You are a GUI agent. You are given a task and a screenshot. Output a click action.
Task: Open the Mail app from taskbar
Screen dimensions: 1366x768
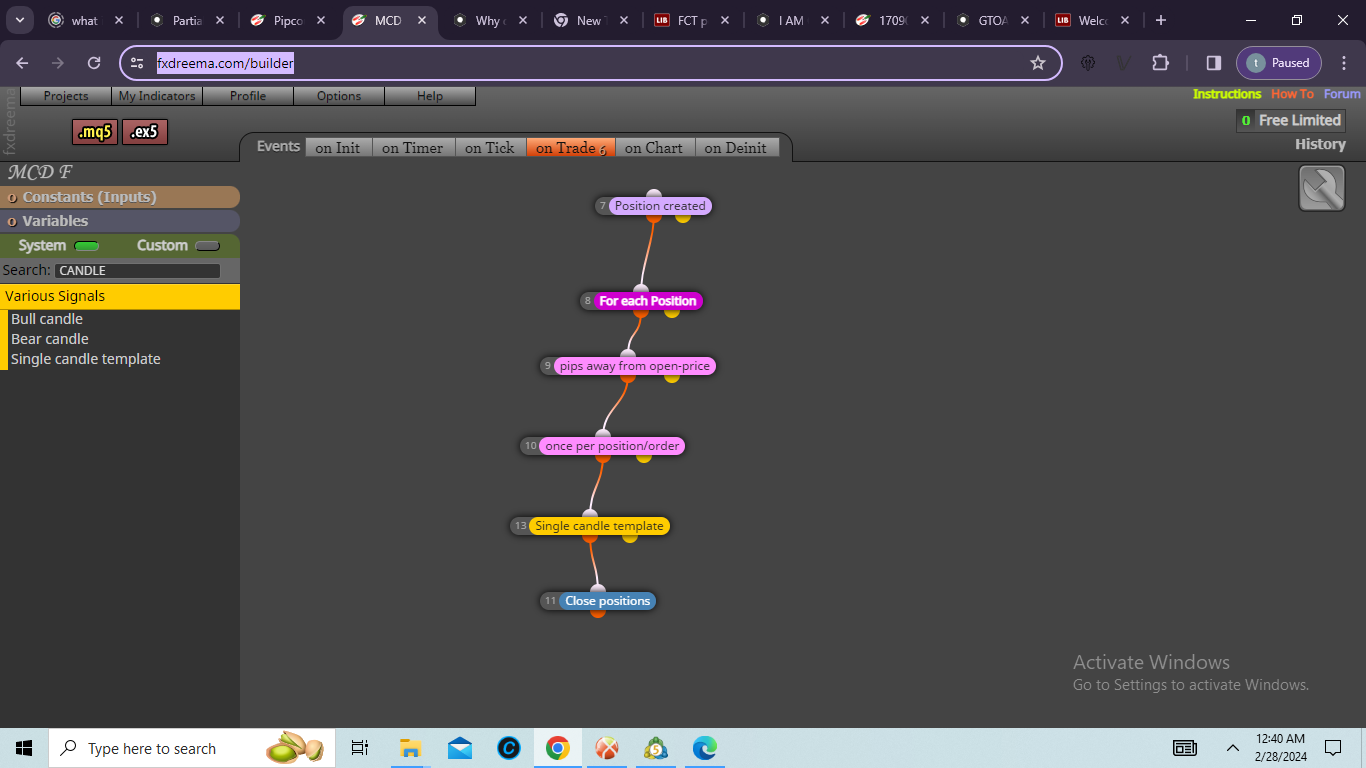460,748
